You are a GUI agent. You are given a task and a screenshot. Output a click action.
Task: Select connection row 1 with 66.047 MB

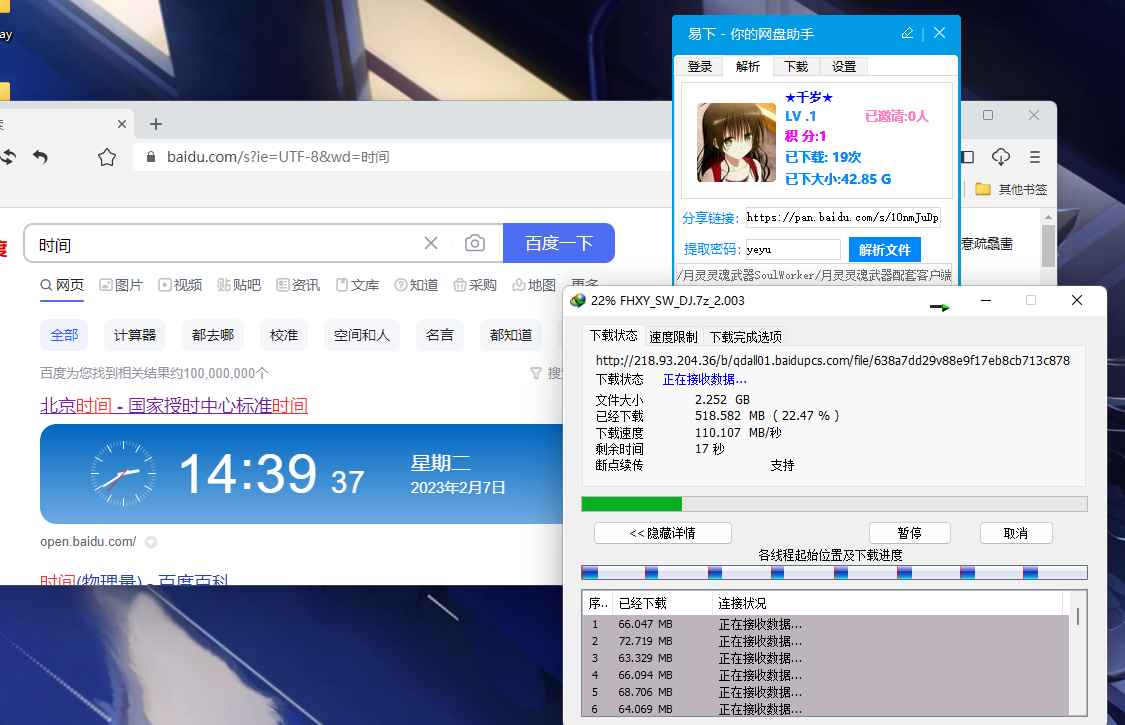[x=825, y=624]
